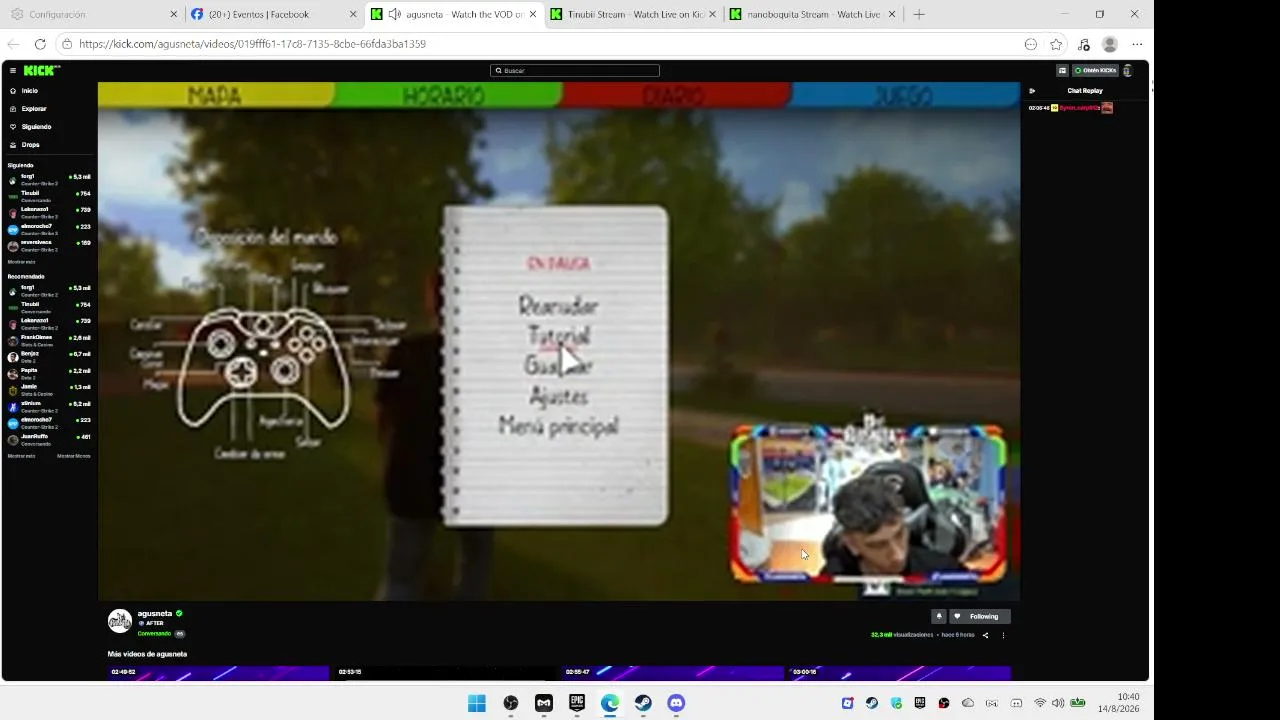Switch to the Tinubii Stream tab

click(x=633, y=14)
